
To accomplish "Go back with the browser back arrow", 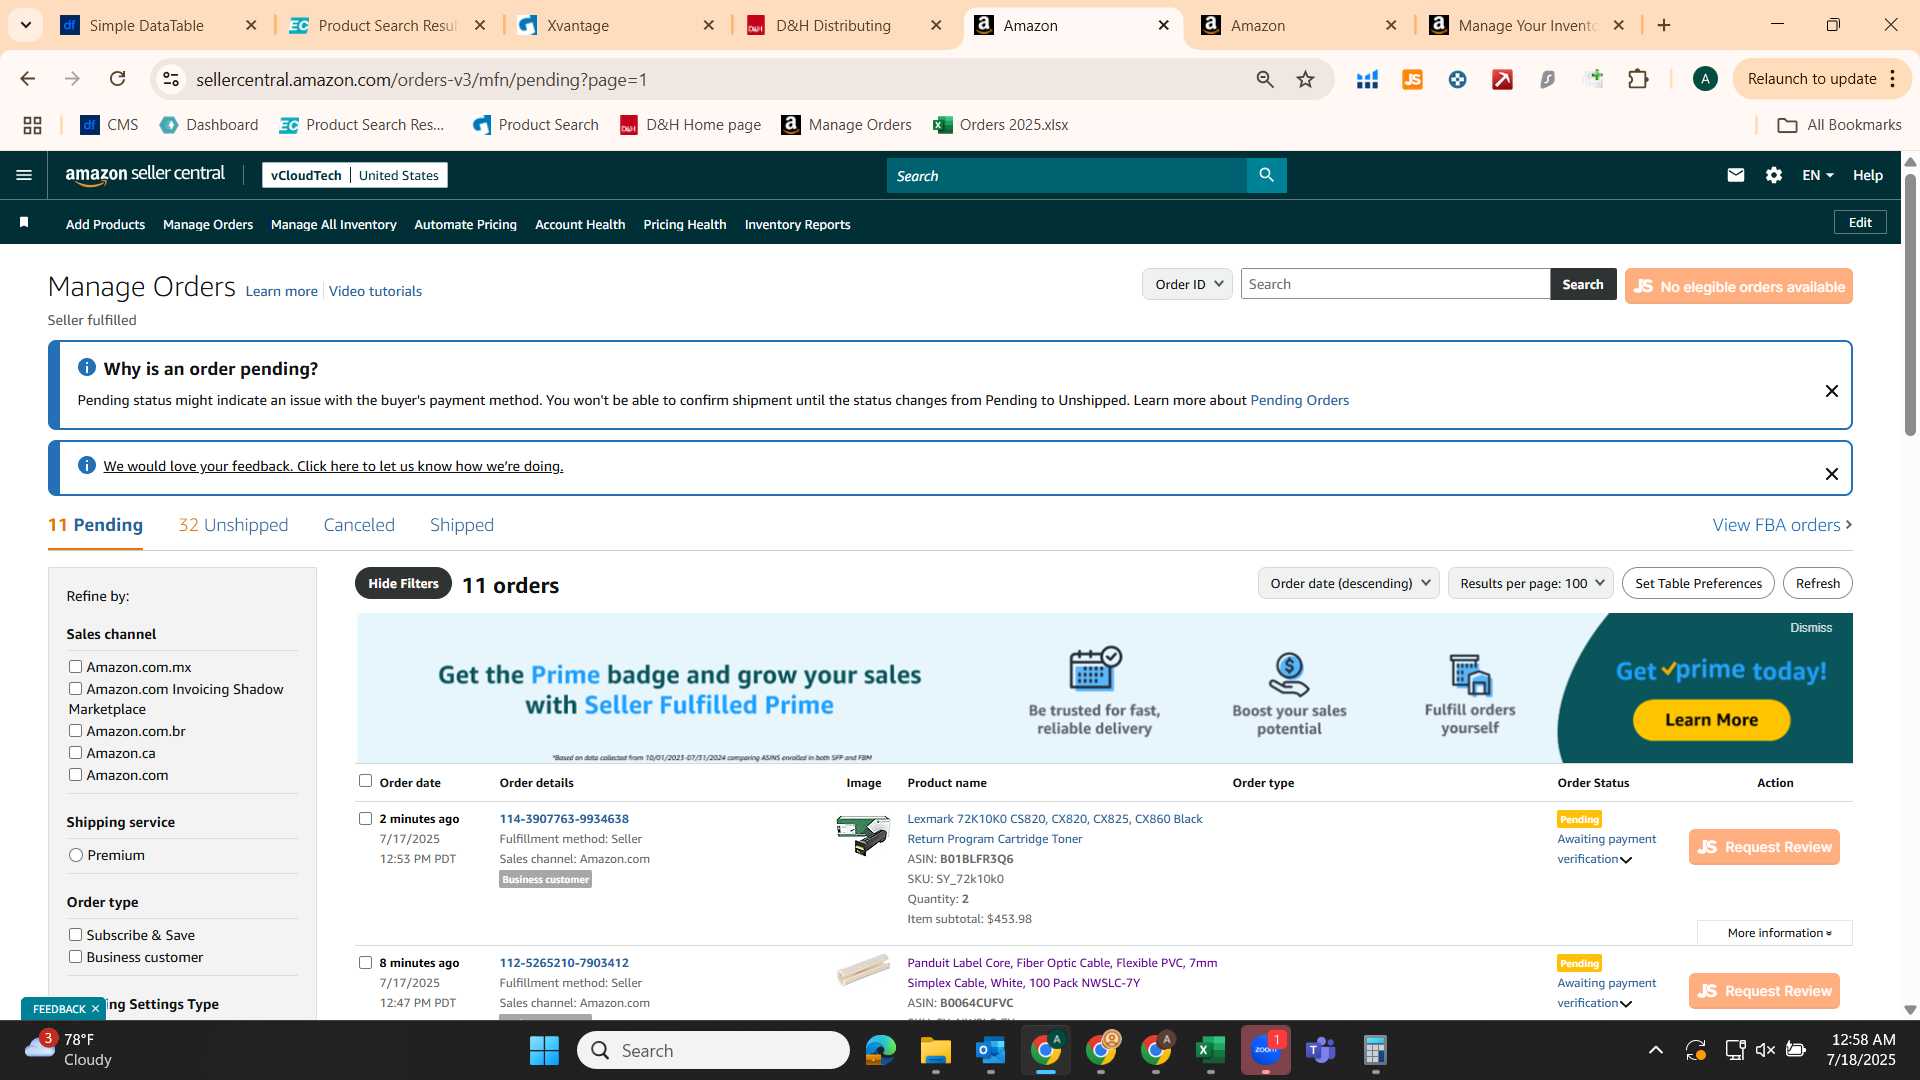I will tap(28, 79).
